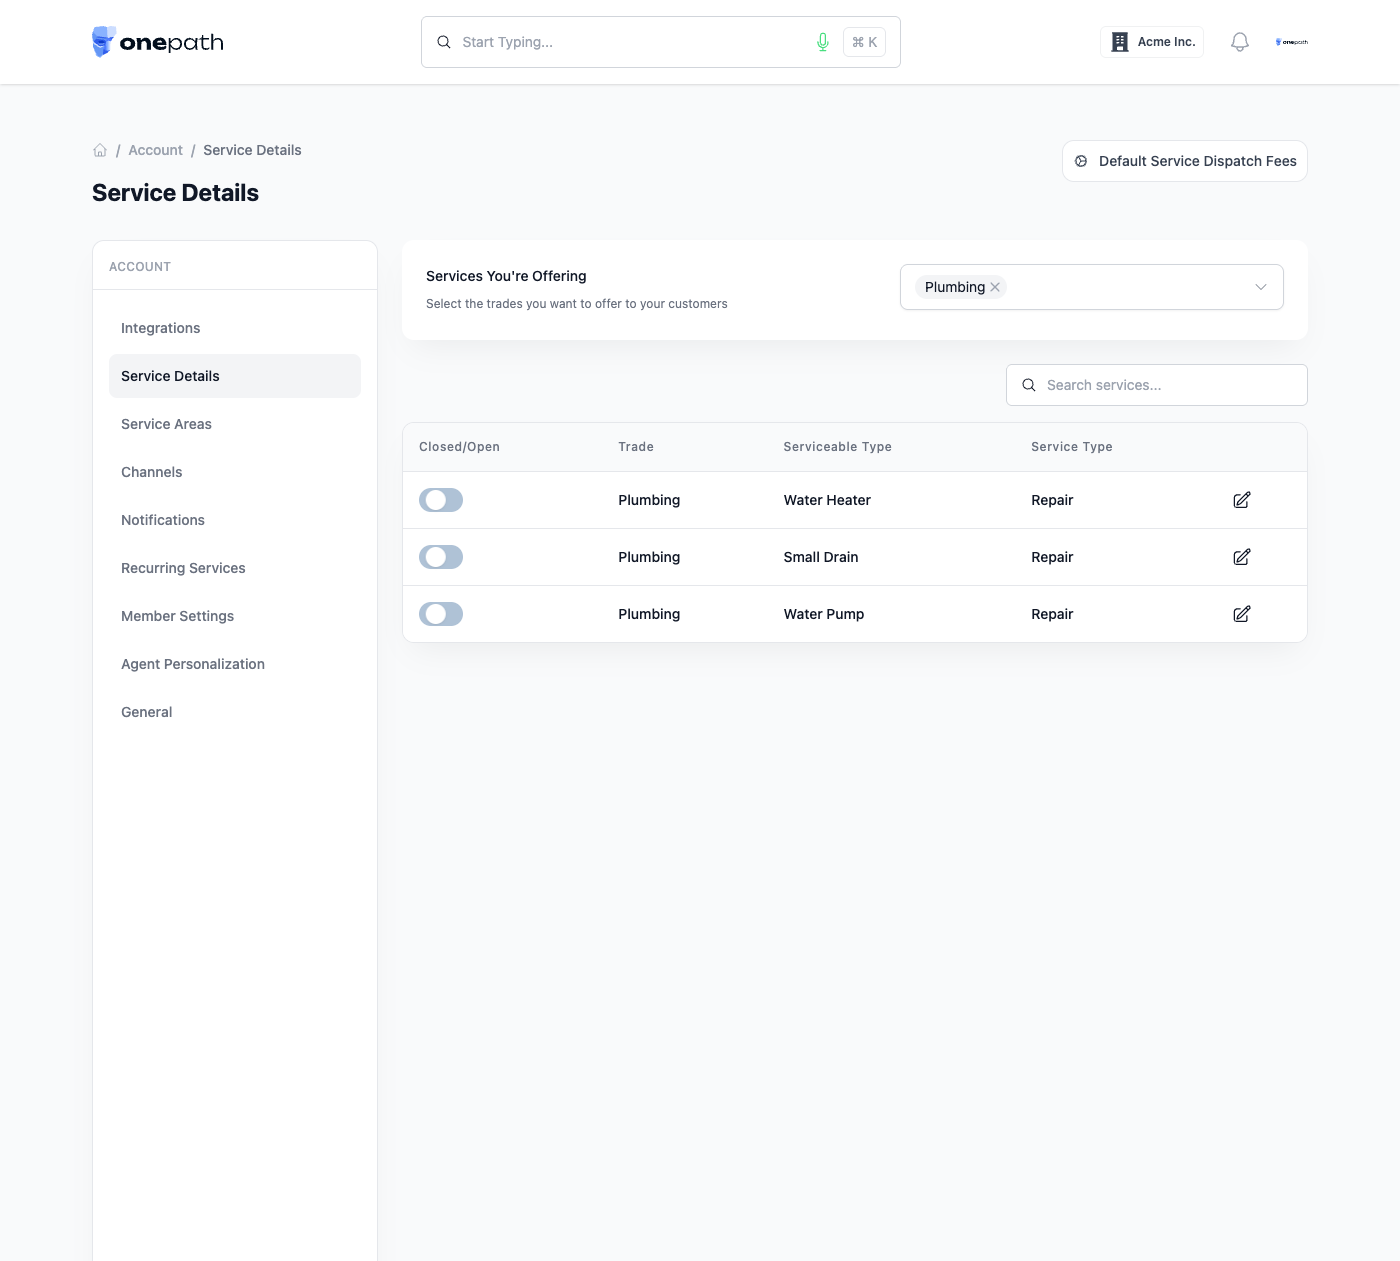
Task: Focus the Start Typing search field
Action: pos(661,42)
